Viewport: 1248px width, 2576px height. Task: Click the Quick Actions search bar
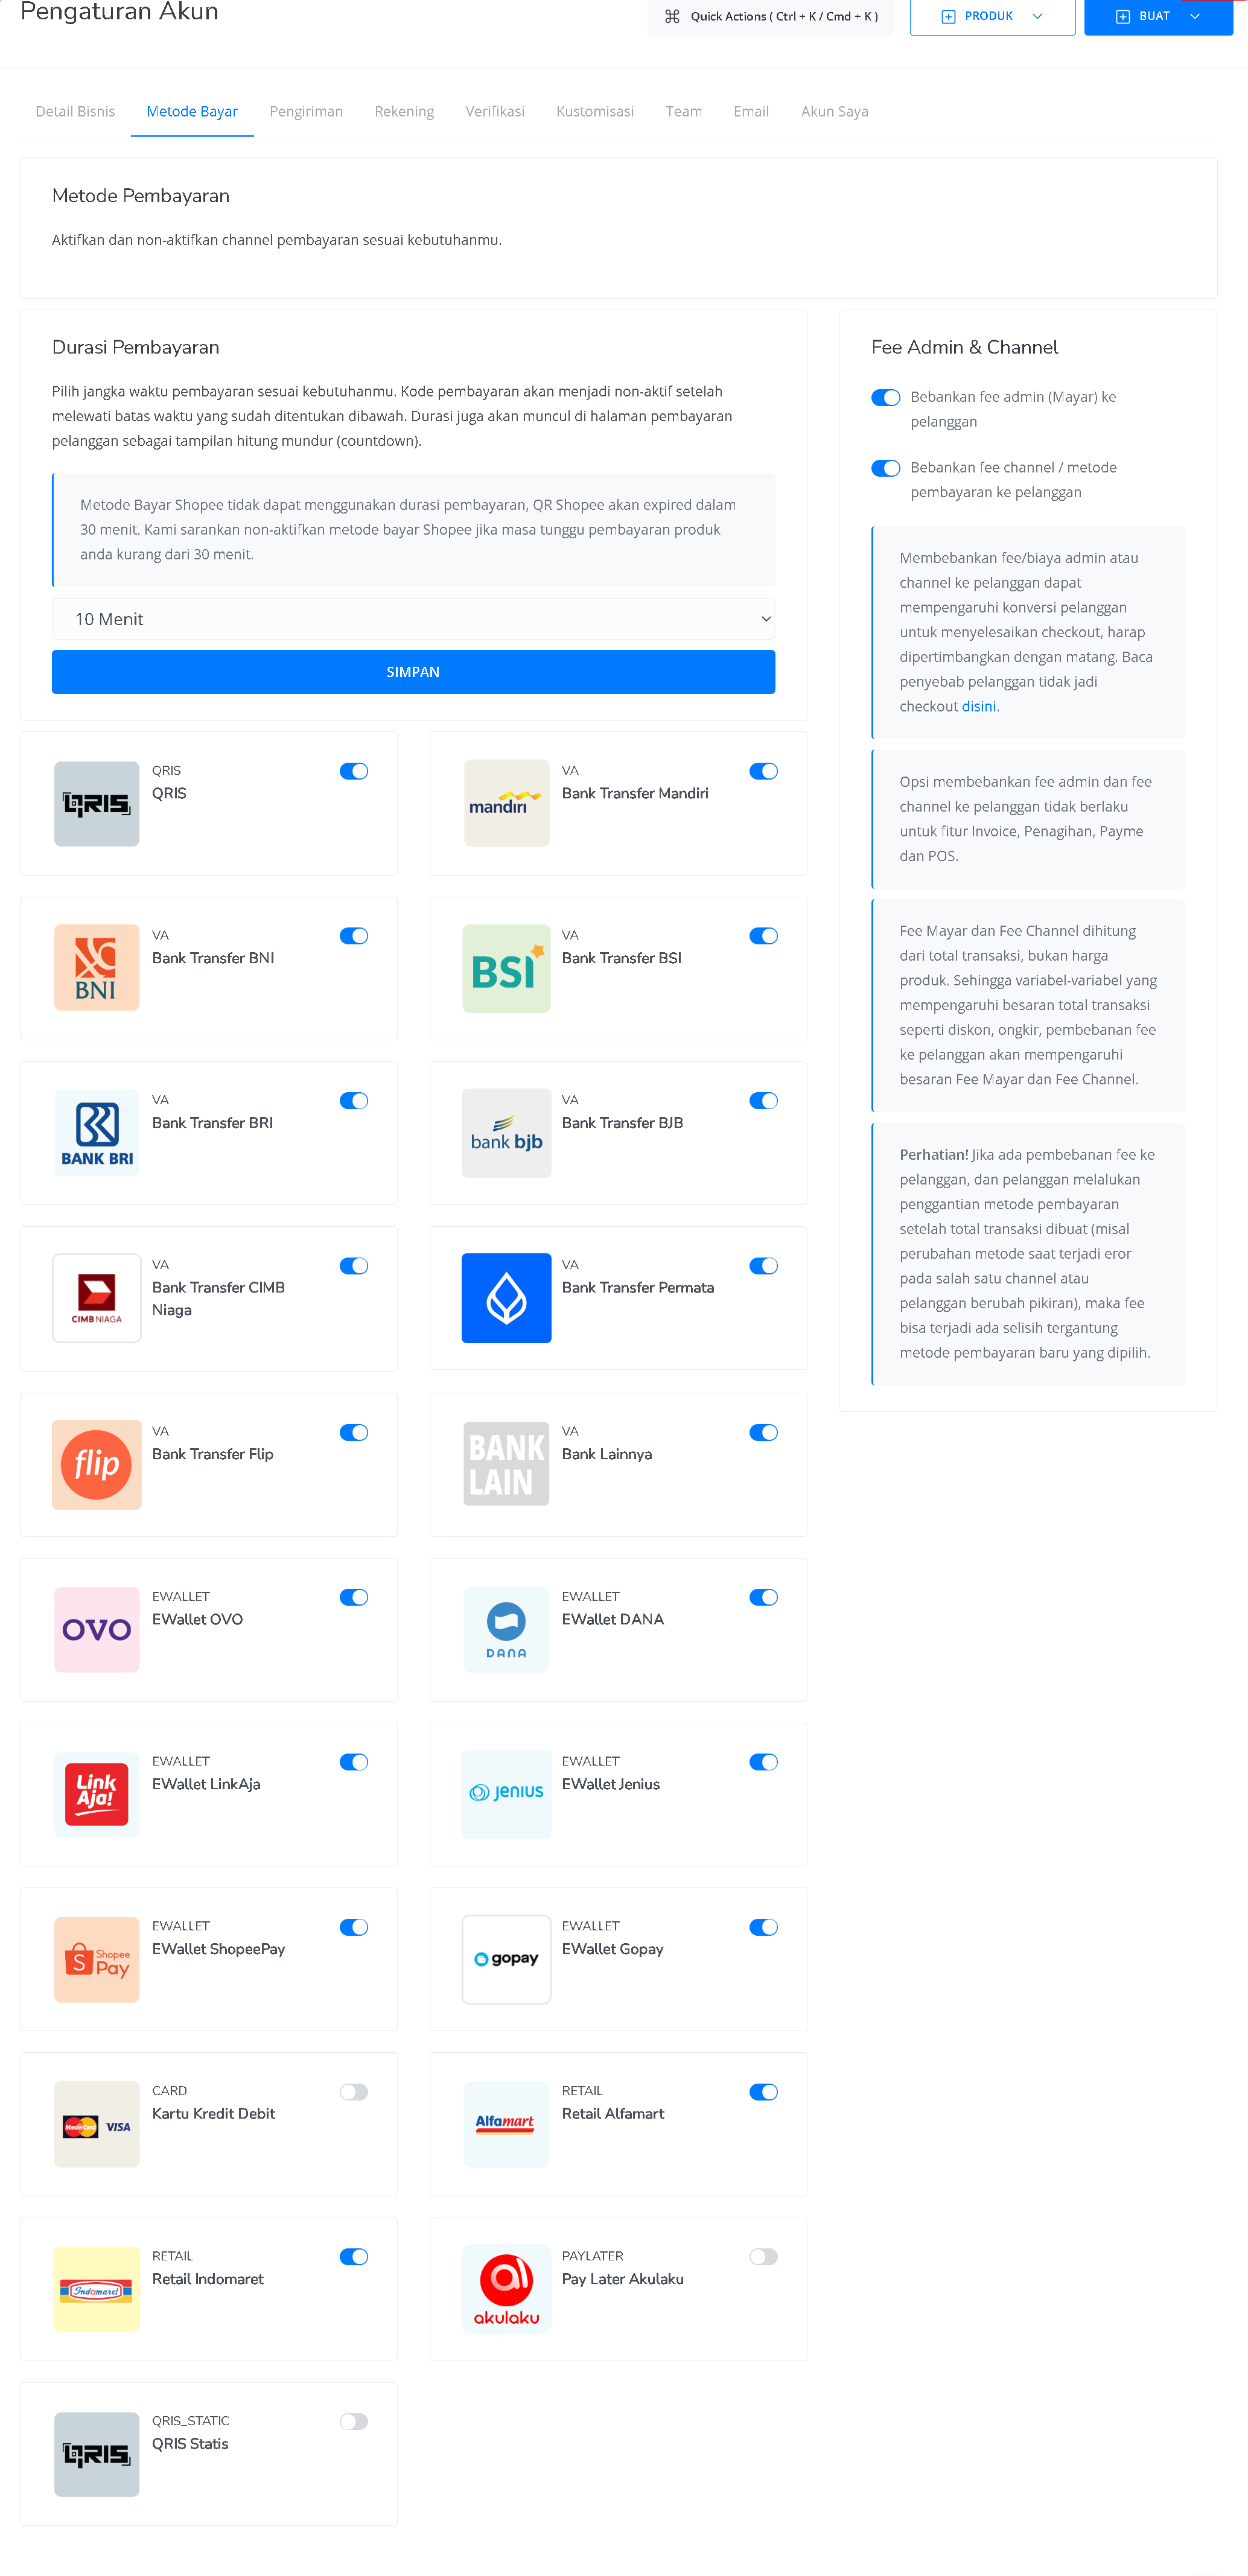coord(770,16)
